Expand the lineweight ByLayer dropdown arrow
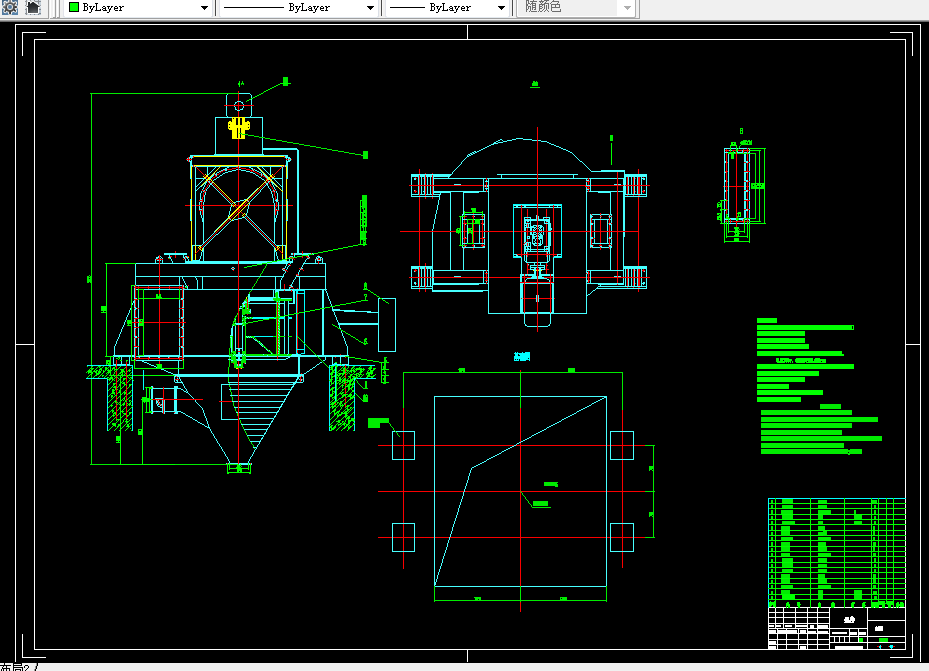 pyautogui.click(x=501, y=8)
